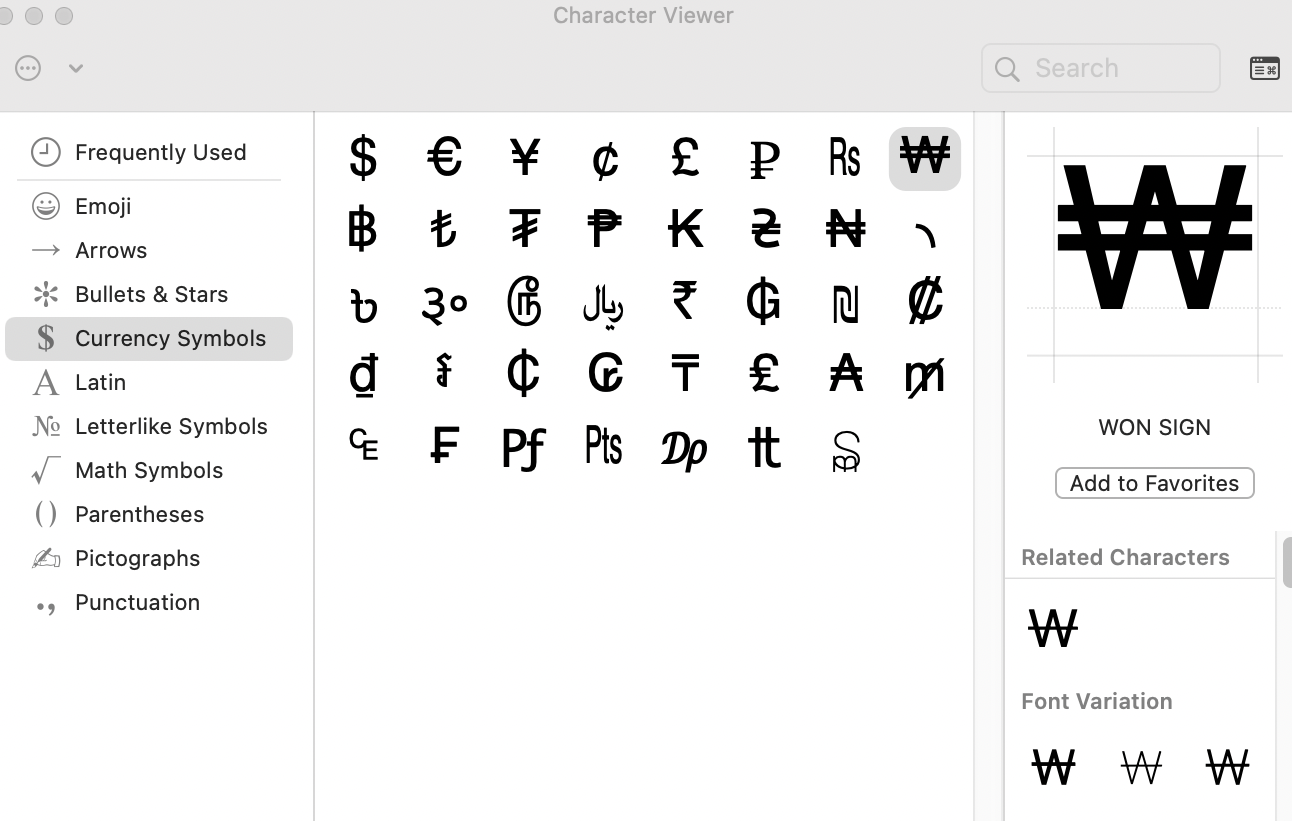Click the Pictographs pen sidebar icon
This screenshot has height=821, width=1292.
(44, 558)
